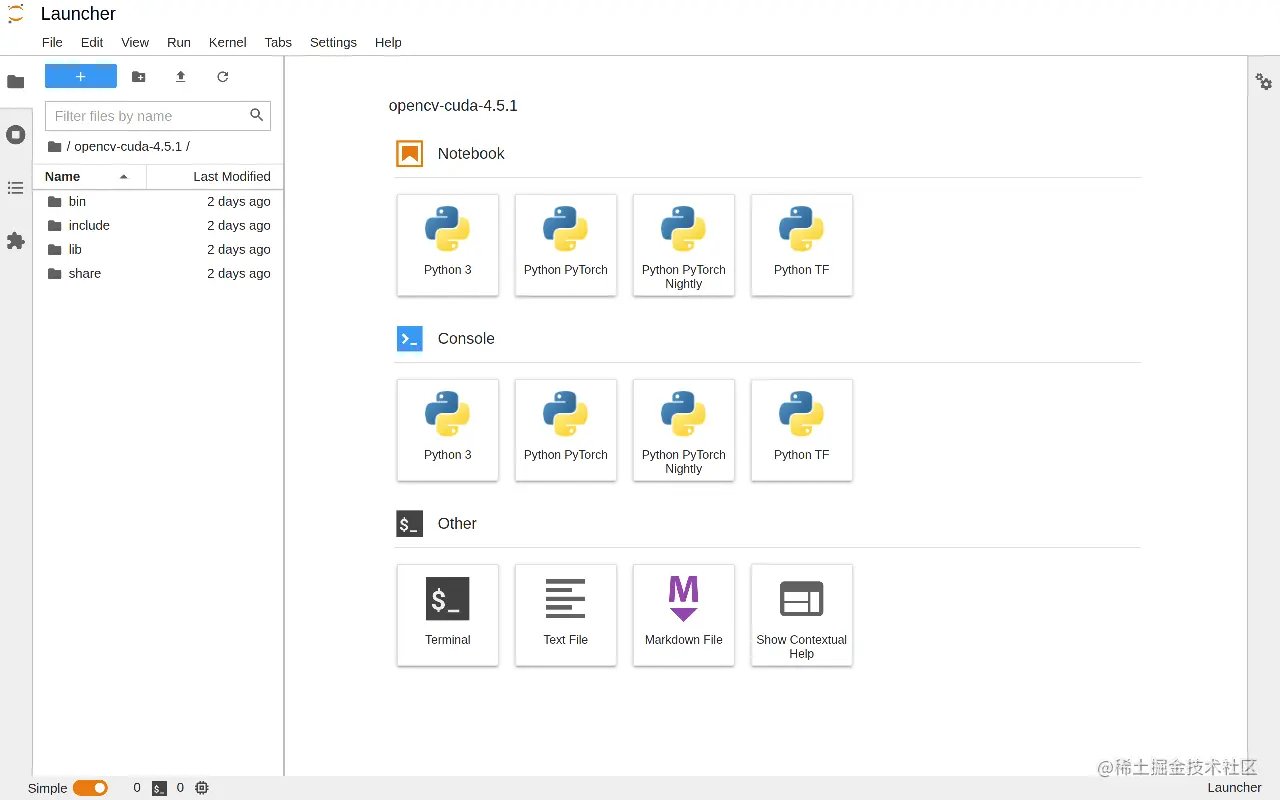Click the root folder icon in breadcrumb
1280x800 pixels.
pyautogui.click(x=55, y=147)
